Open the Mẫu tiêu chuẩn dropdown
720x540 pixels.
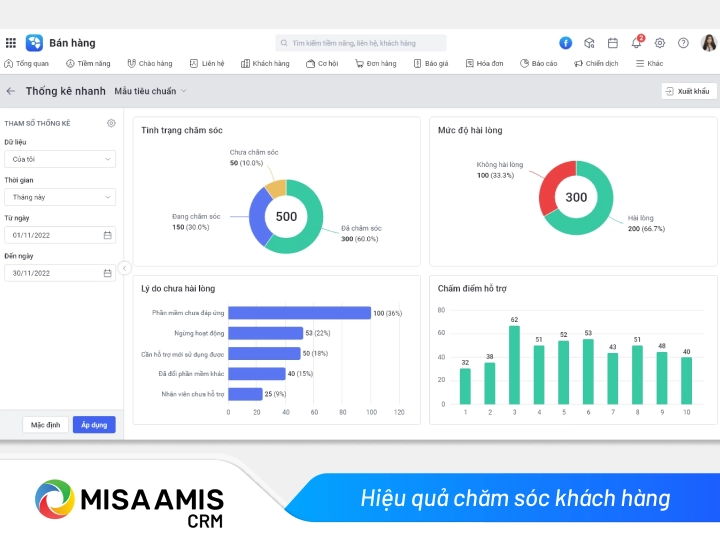click(150, 91)
